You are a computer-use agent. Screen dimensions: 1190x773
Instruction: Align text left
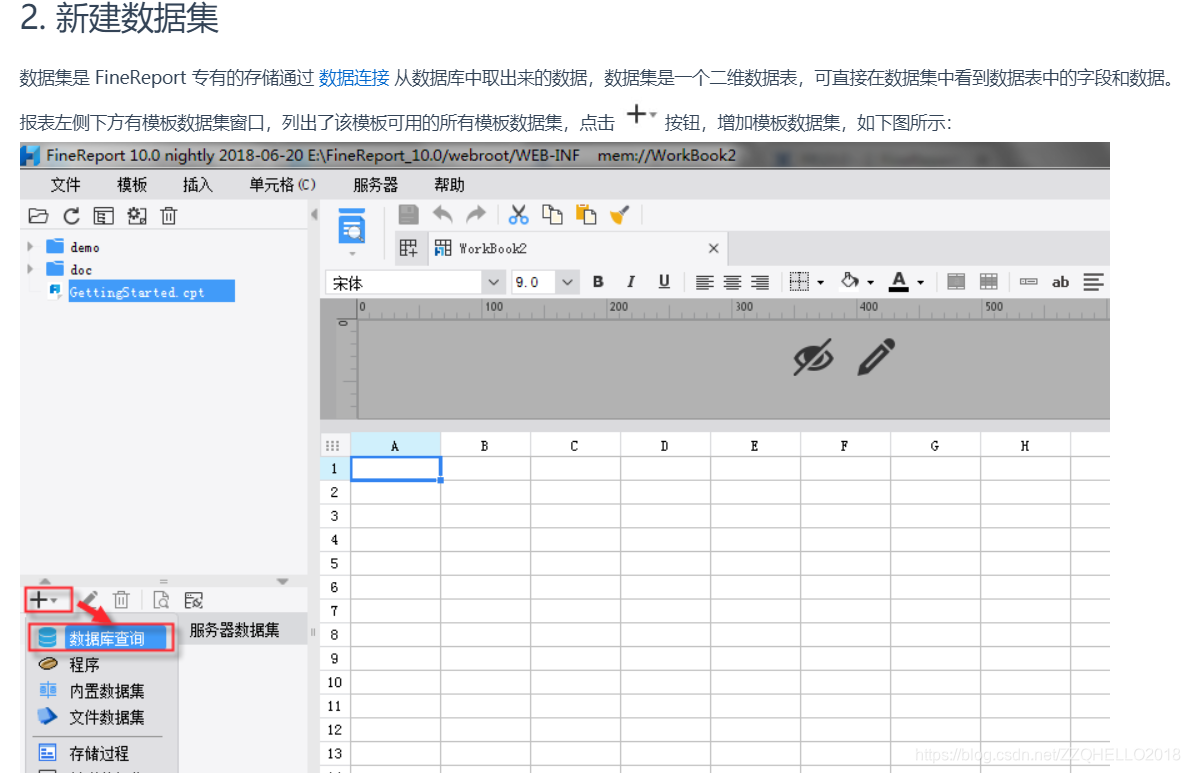[x=704, y=283]
